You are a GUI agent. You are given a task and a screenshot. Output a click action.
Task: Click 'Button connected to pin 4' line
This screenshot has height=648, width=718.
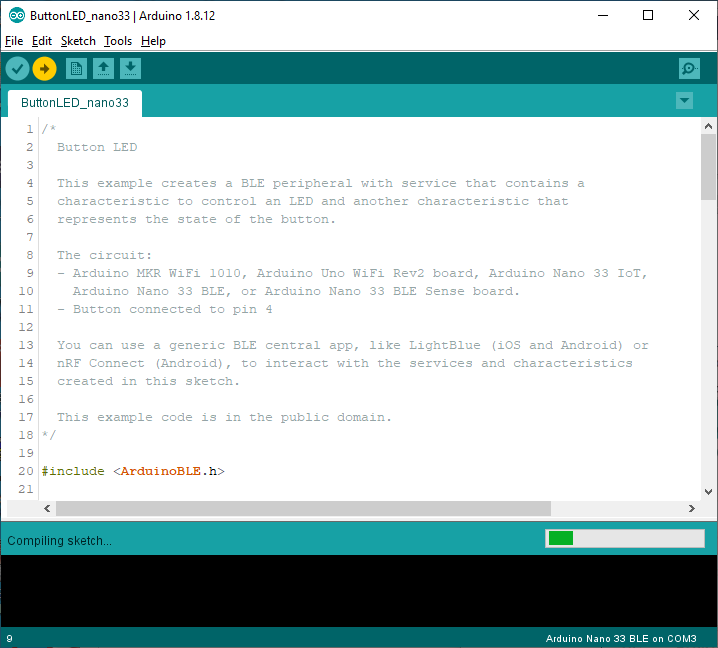click(165, 309)
